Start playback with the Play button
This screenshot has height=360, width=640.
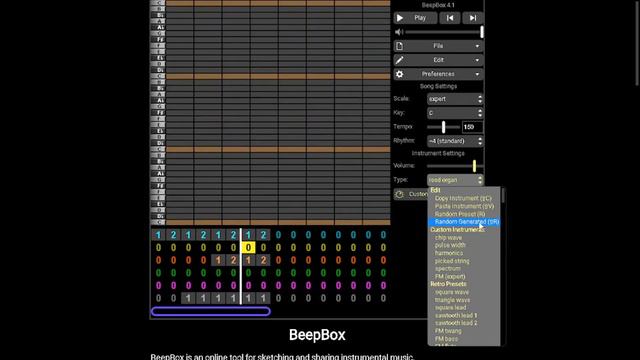point(415,18)
